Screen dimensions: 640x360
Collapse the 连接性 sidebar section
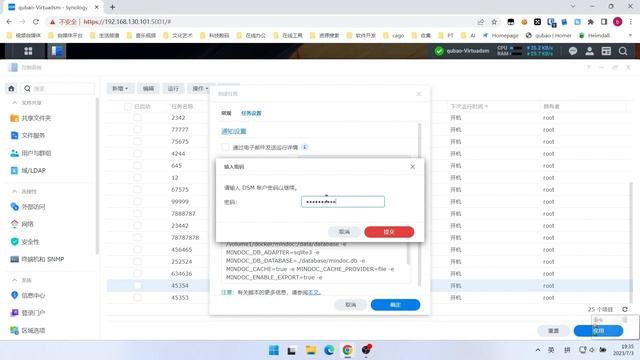coord(15,191)
